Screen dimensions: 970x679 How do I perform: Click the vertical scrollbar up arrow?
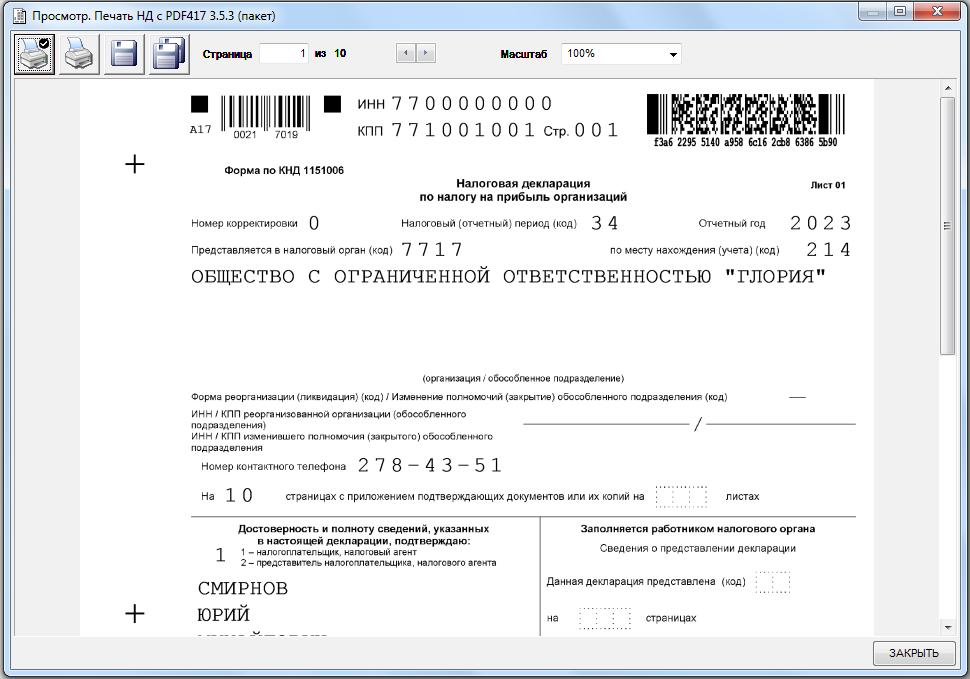click(948, 89)
